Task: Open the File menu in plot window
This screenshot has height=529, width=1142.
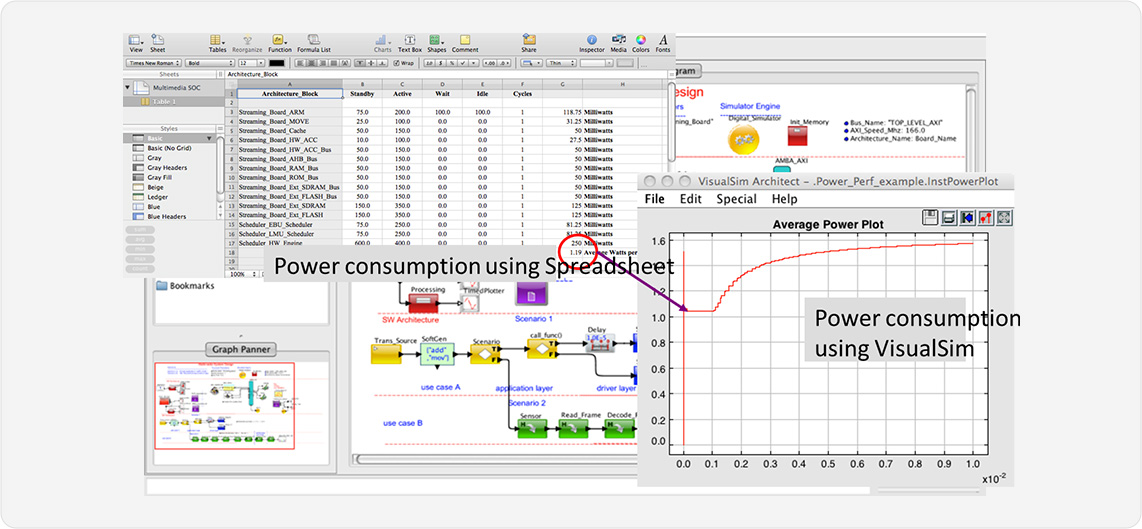Action: (654, 199)
